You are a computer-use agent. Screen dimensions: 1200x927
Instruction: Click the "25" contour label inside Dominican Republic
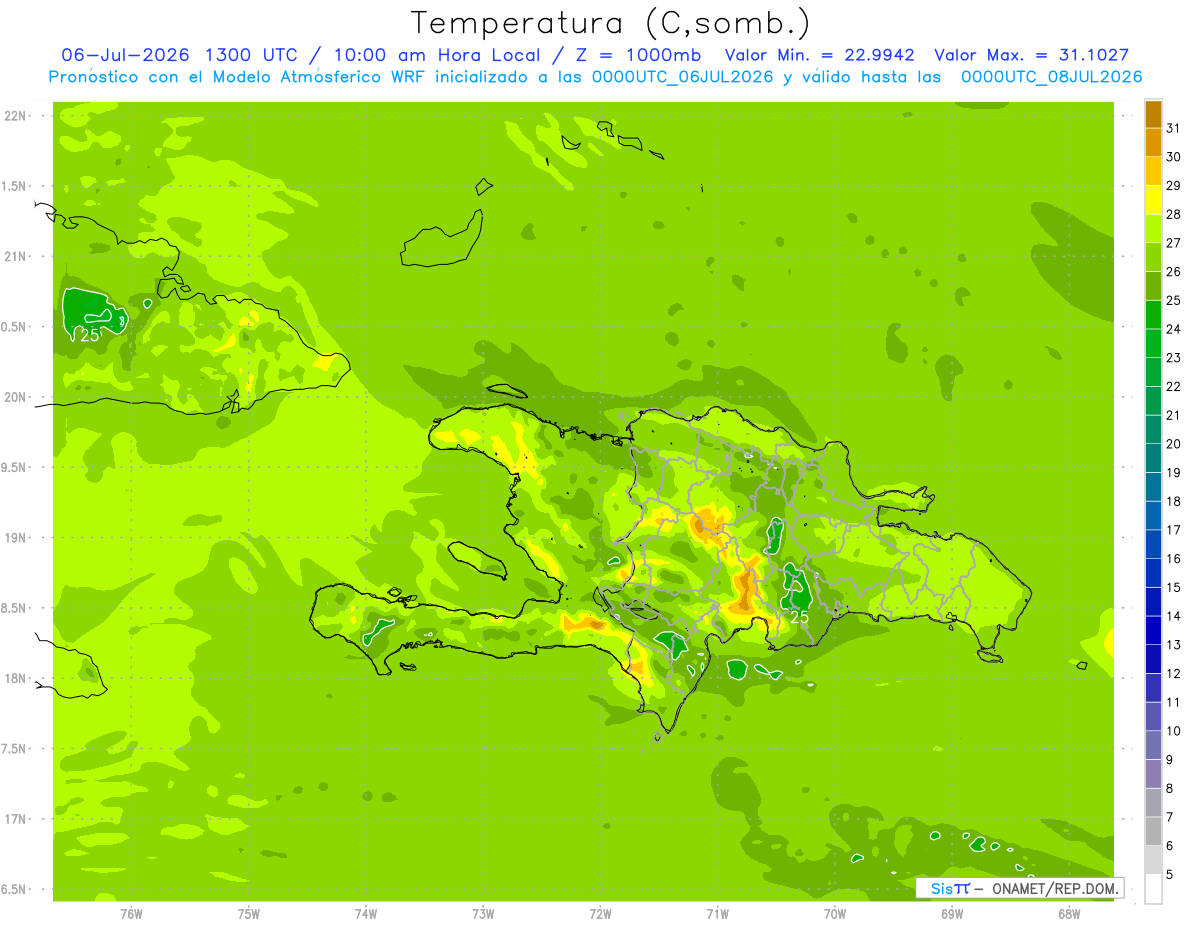click(799, 618)
